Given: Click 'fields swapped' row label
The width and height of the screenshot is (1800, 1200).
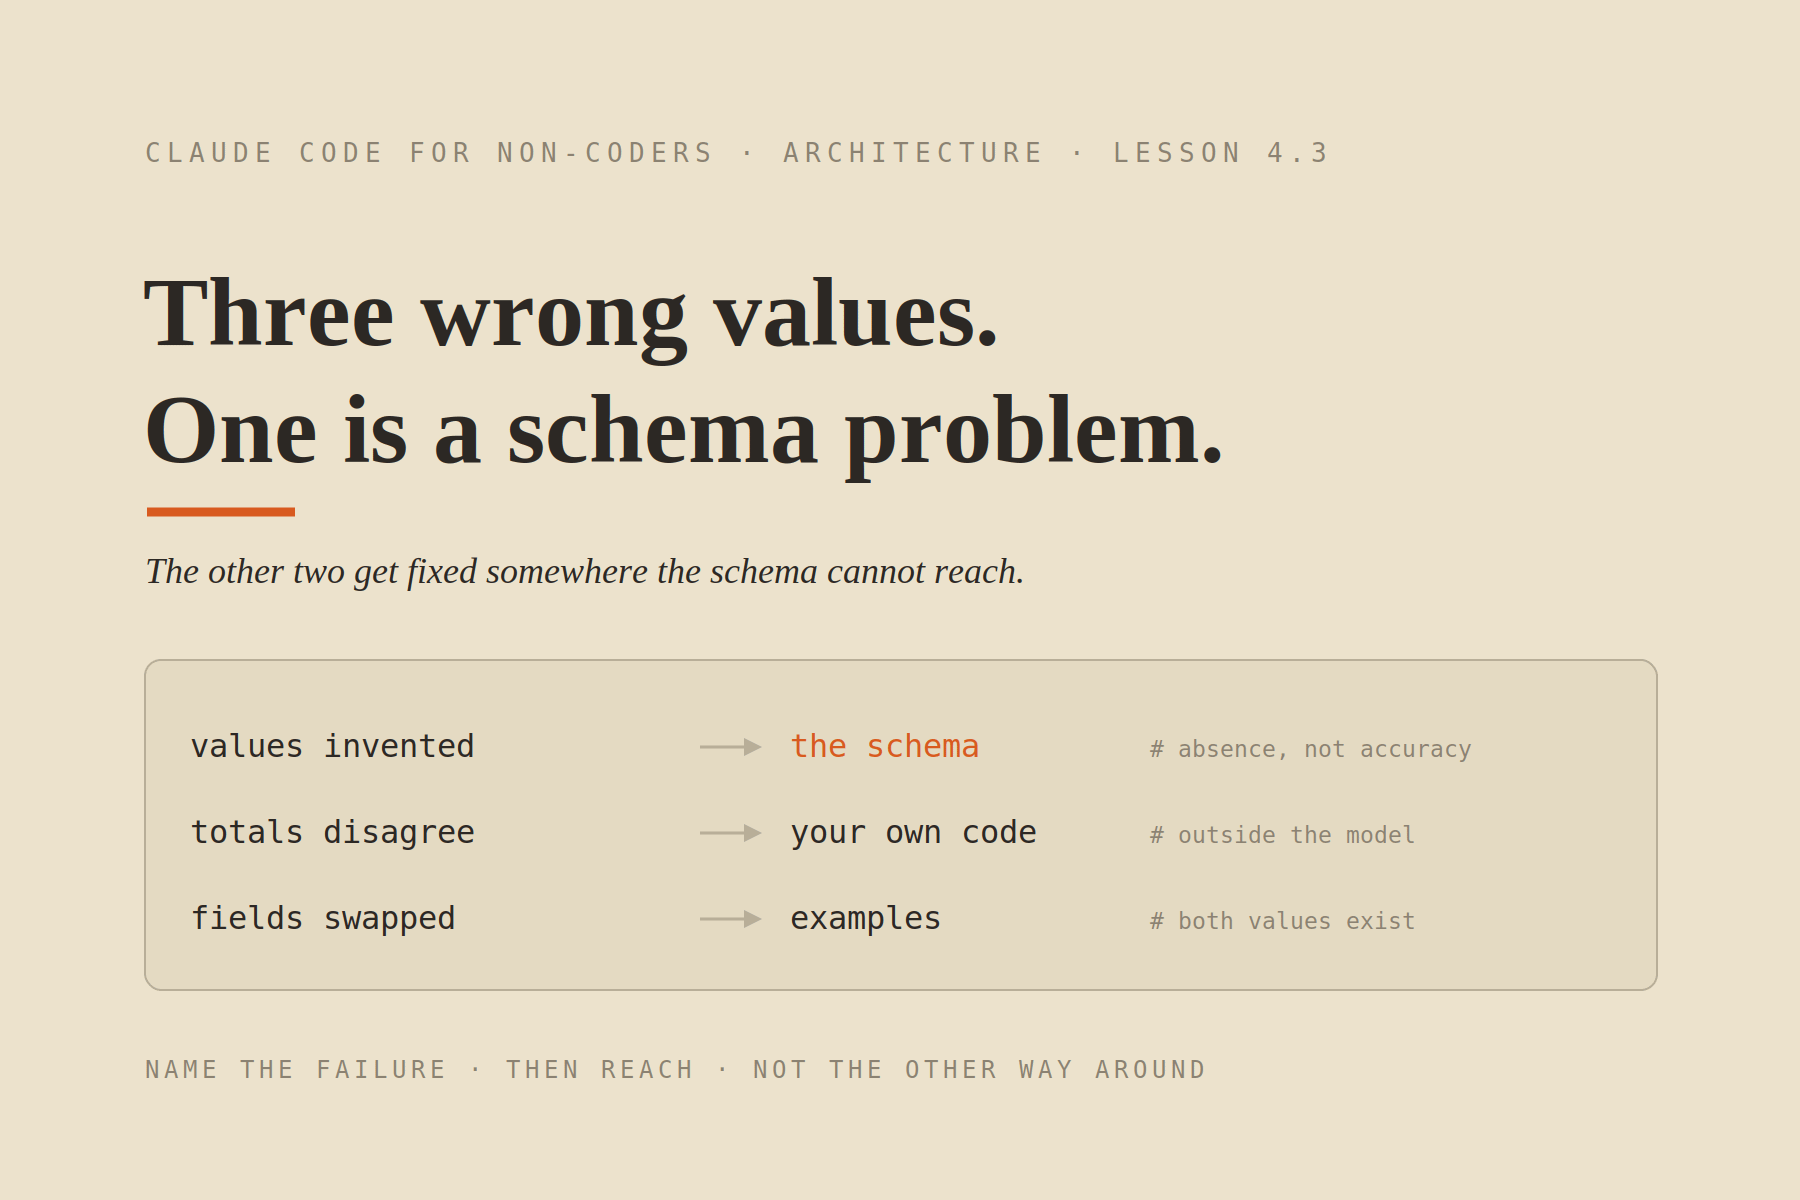Looking at the screenshot, I should 323,919.
